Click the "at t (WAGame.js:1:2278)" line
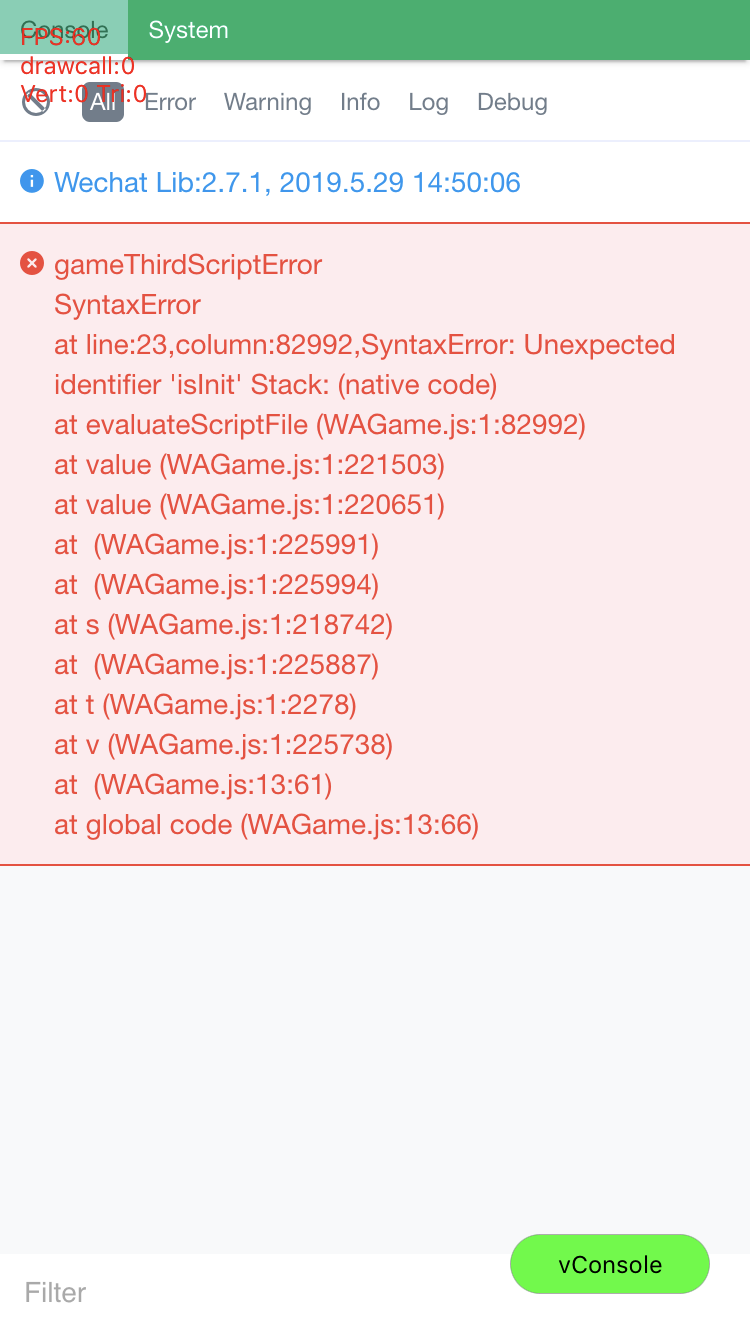This screenshot has width=750, height=1334. pyautogui.click(x=205, y=705)
